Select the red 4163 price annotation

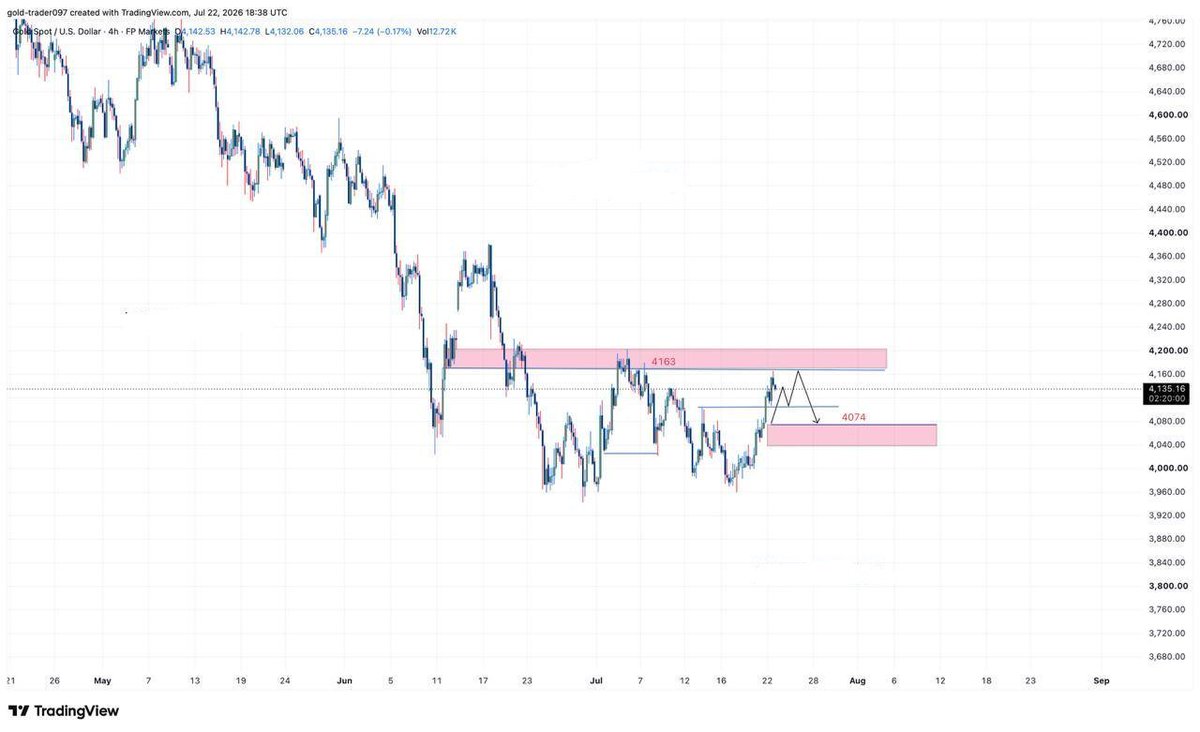(x=664, y=360)
